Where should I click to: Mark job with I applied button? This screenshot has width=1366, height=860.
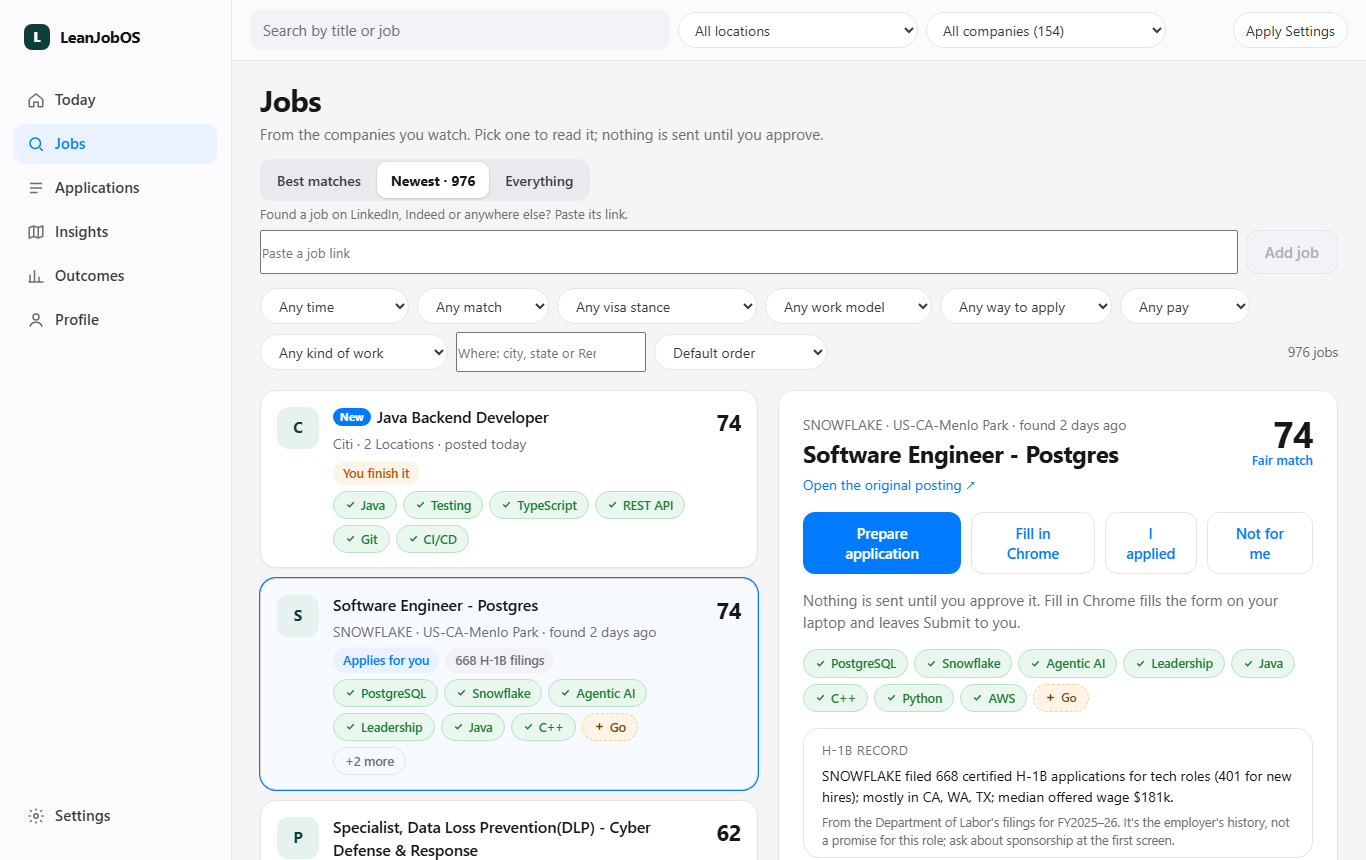tap(1151, 543)
